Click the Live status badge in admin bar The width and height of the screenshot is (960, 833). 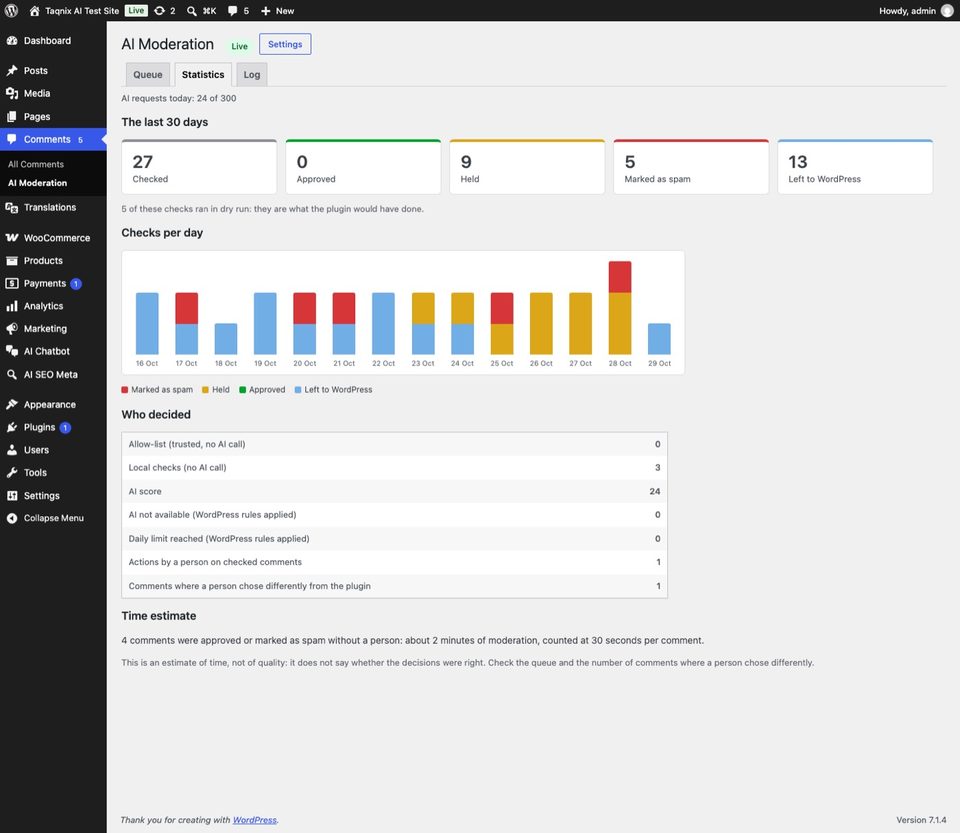pyautogui.click(x=136, y=10)
